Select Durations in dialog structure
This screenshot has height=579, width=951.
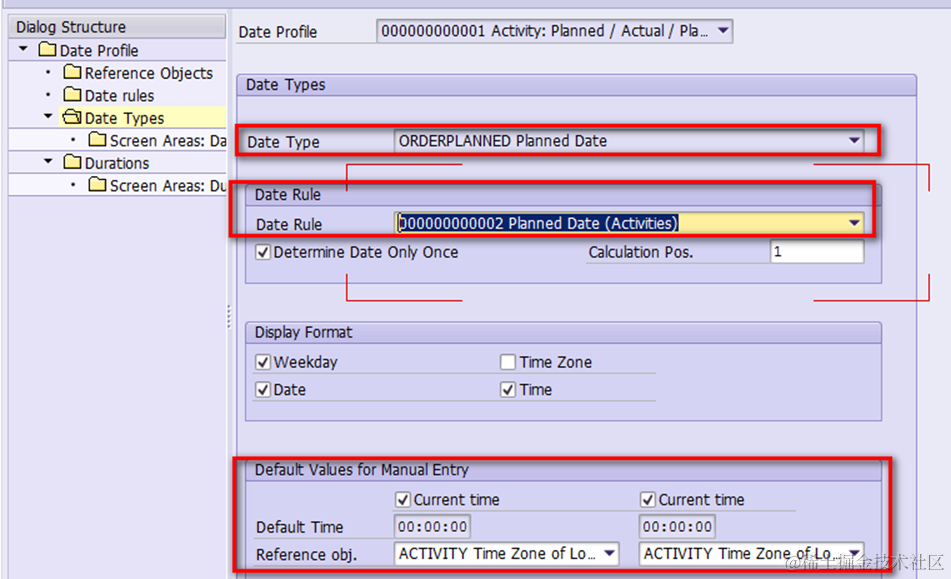click(117, 163)
